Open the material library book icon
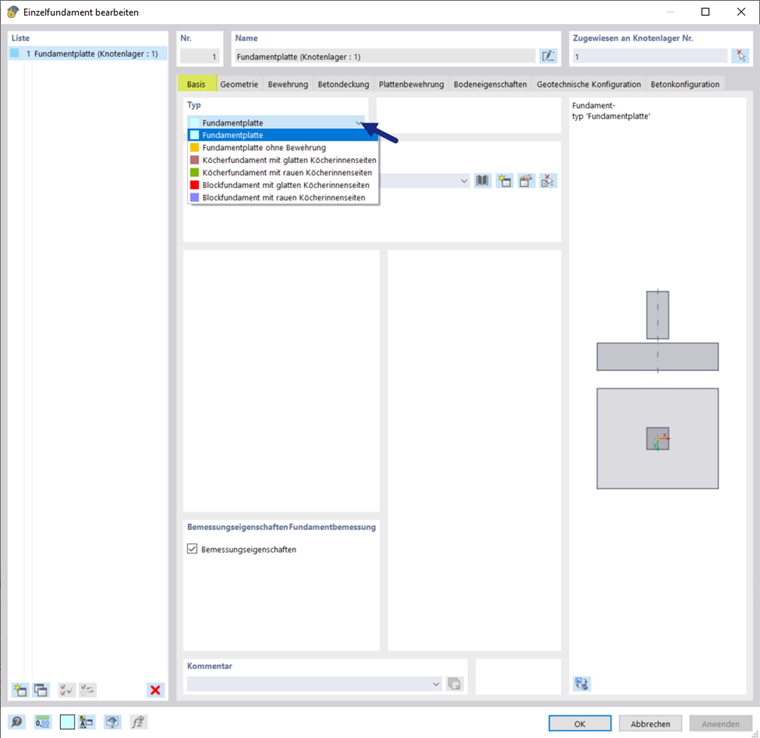 482,181
